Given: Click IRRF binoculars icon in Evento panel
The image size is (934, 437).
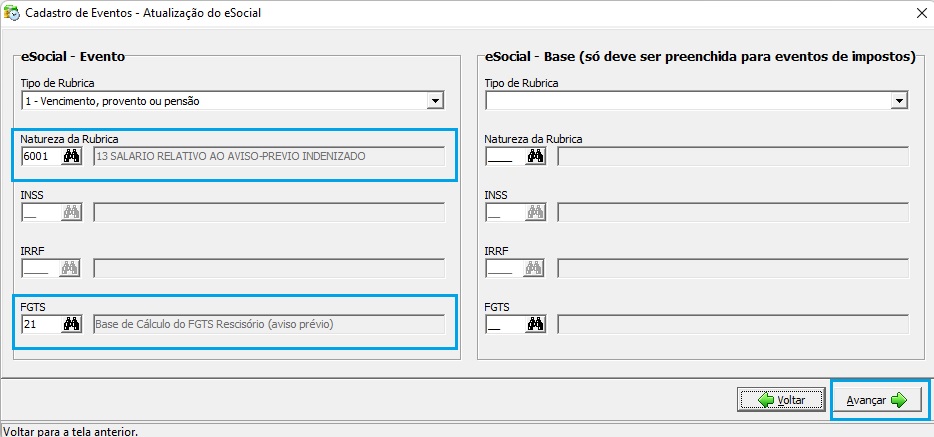Looking at the screenshot, I should [x=70, y=269].
